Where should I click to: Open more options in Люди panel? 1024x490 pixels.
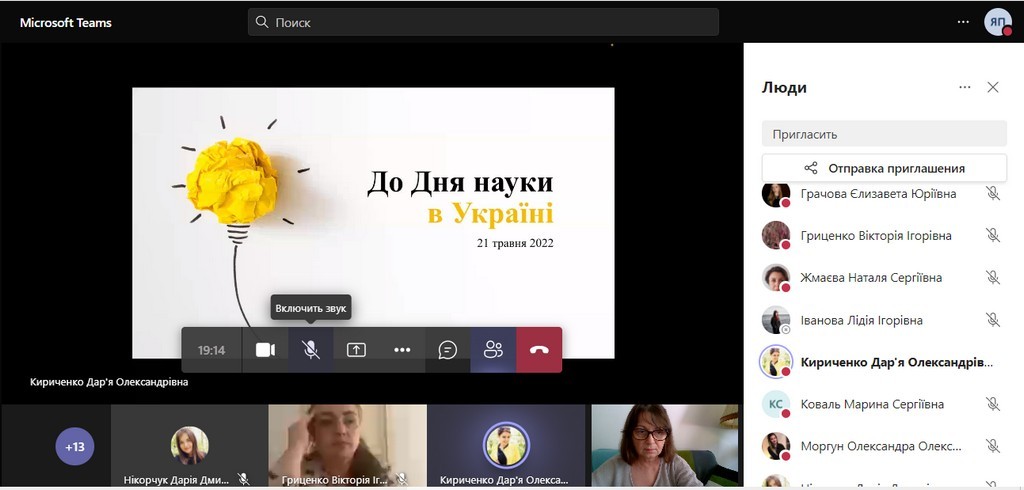pyautogui.click(x=965, y=87)
